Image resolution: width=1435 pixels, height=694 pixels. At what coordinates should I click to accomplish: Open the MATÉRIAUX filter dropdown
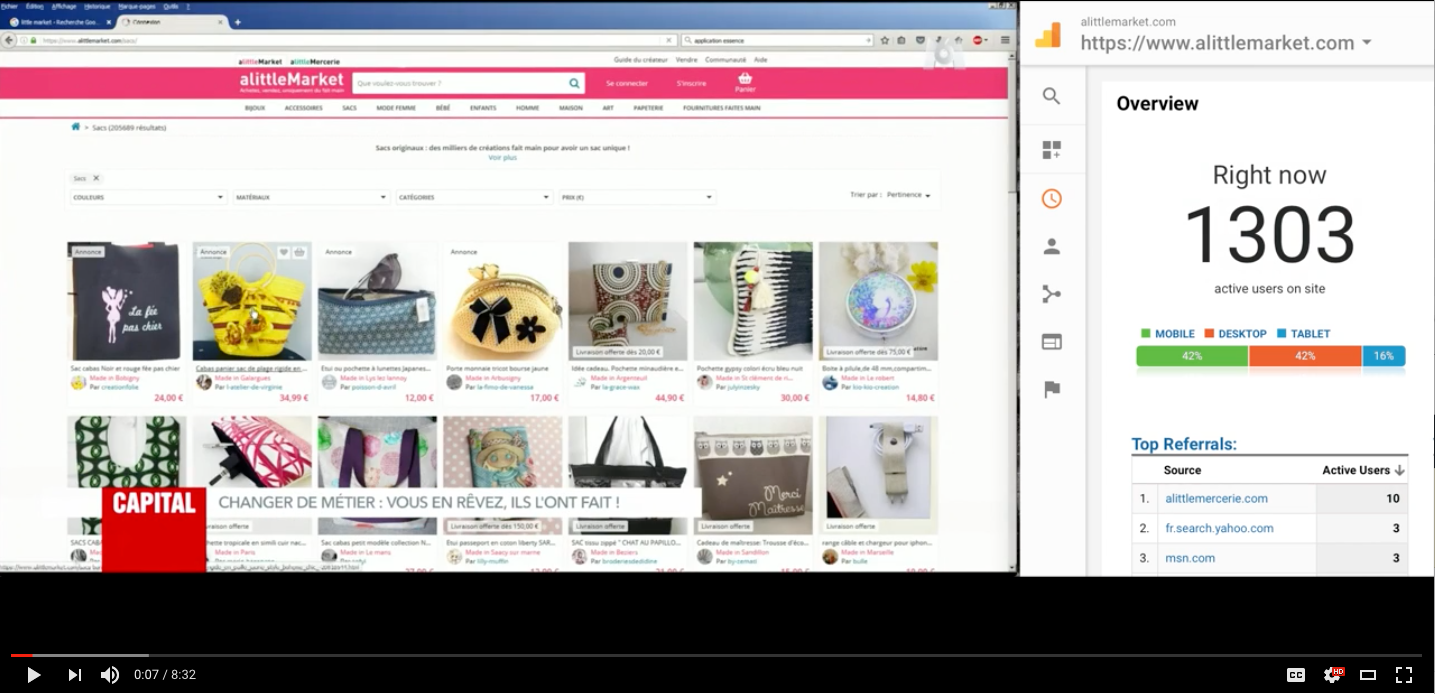pos(311,197)
